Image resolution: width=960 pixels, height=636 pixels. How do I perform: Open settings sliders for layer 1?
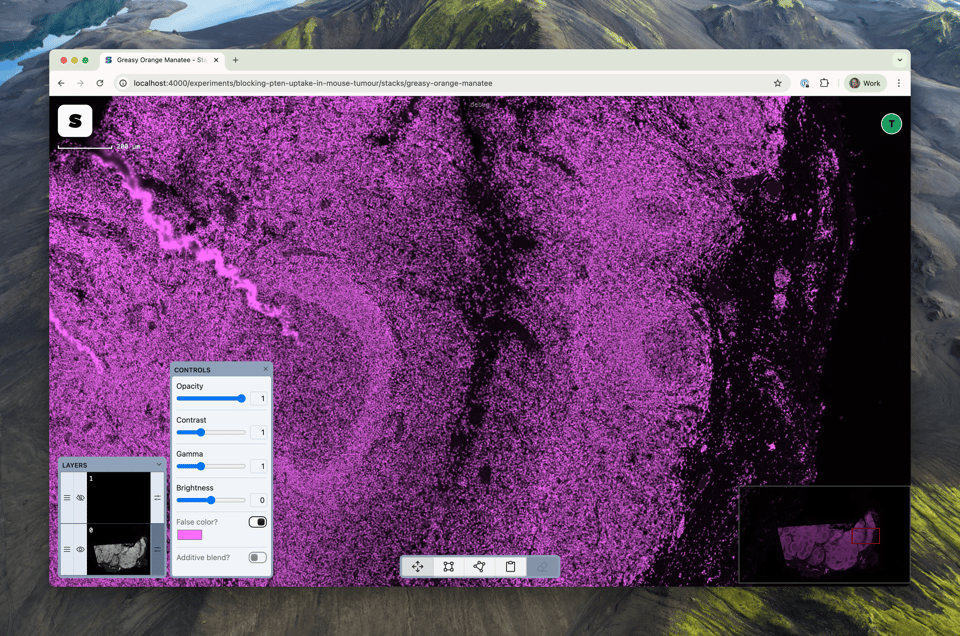[158, 497]
